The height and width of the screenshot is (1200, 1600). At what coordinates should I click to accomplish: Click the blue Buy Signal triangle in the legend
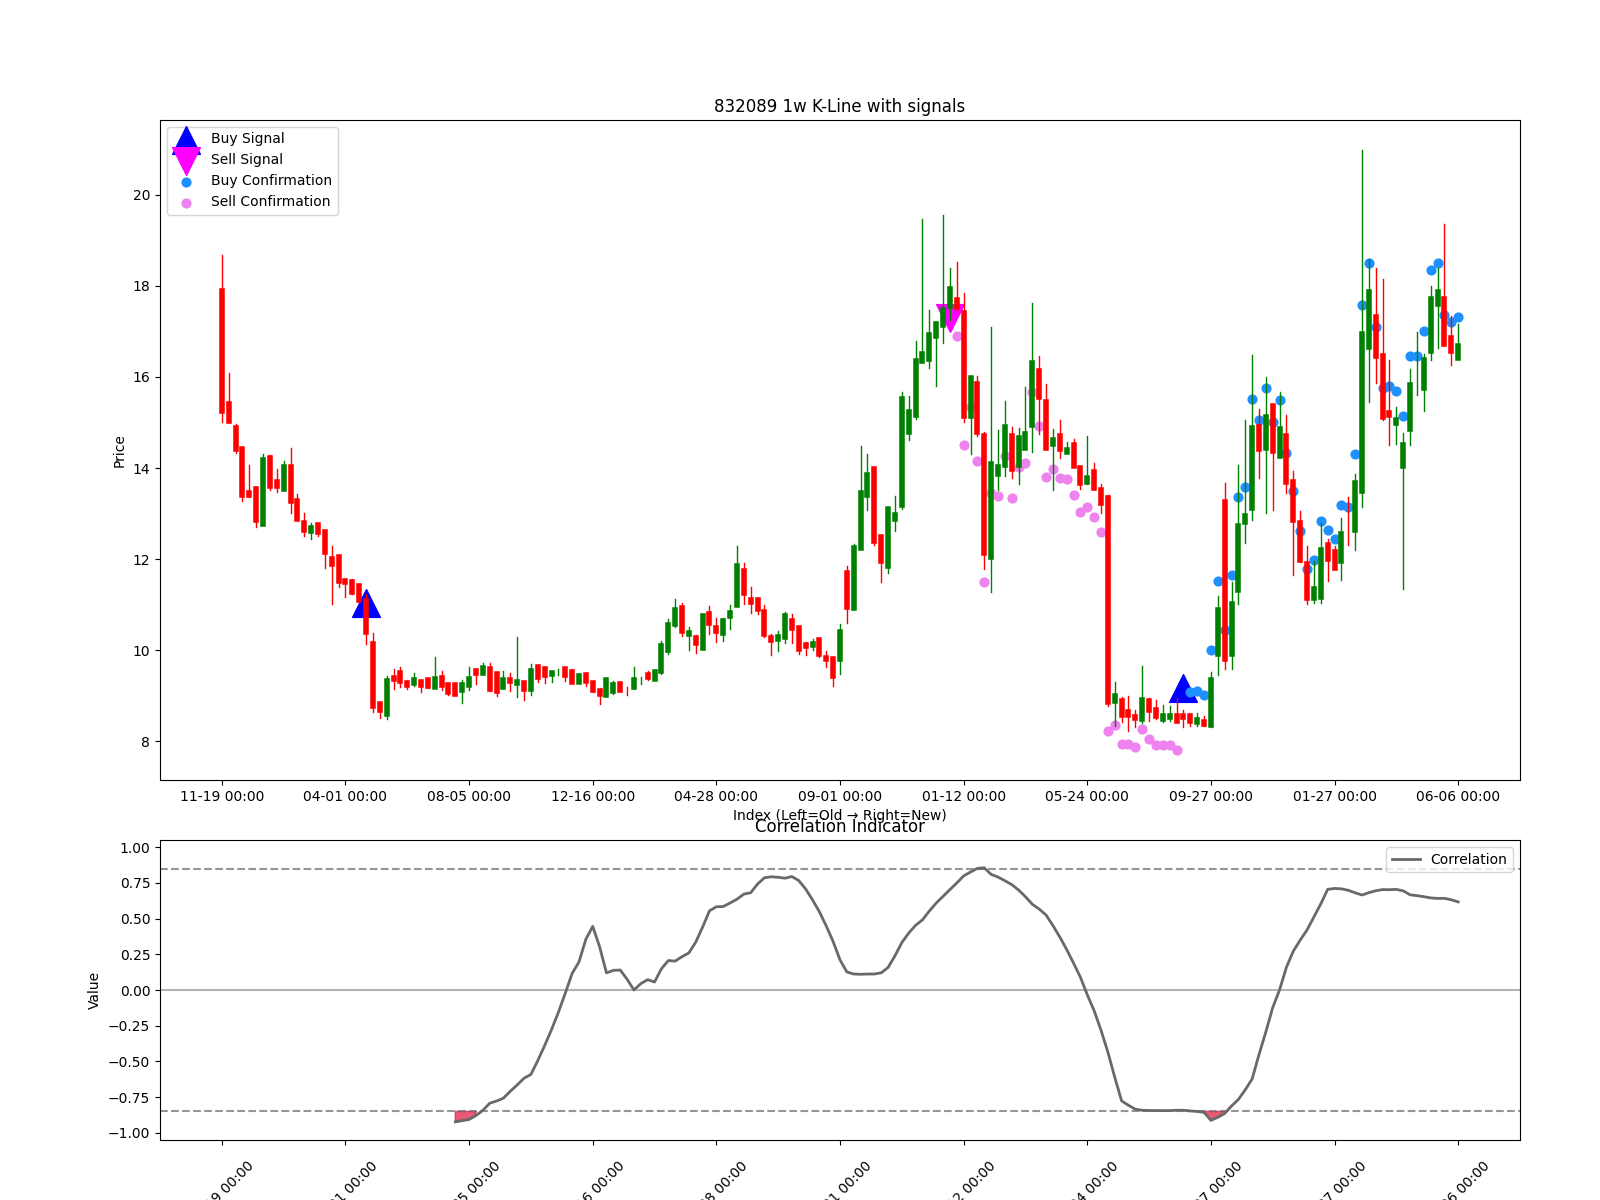186,141
